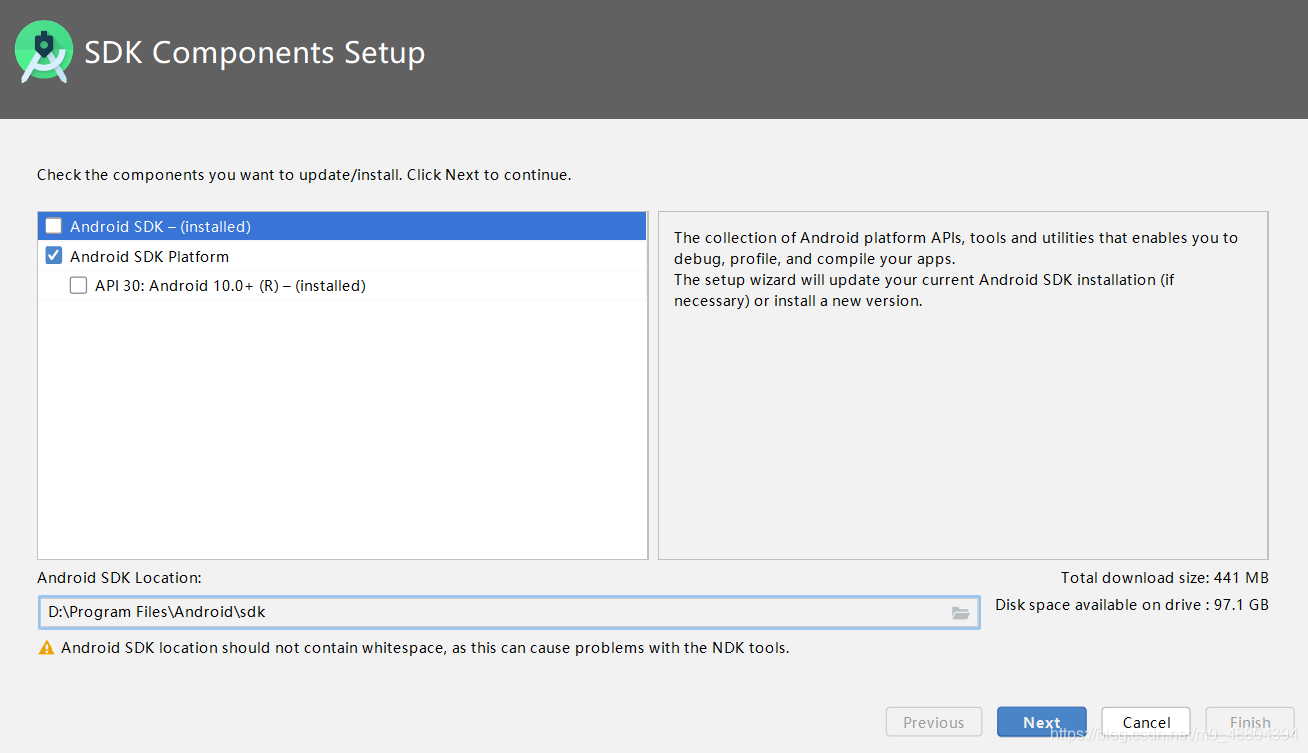This screenshot has width=1308, height=753.
Task: Click the Android SDK Location label
Action: (119, 578)
